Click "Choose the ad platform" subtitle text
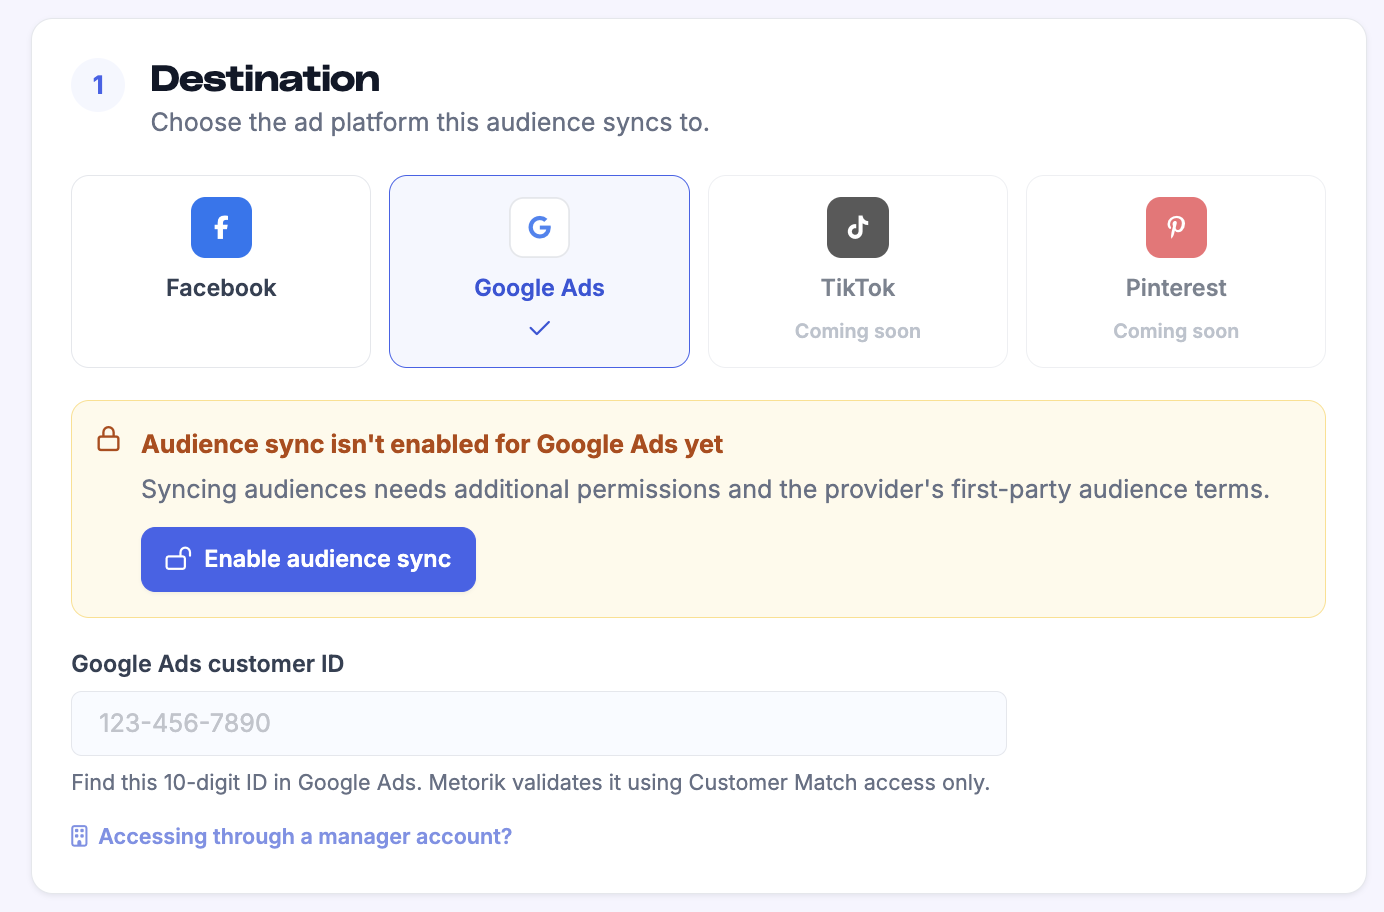This screenshot has width=1384, height=912. click(x=430, y=122)
